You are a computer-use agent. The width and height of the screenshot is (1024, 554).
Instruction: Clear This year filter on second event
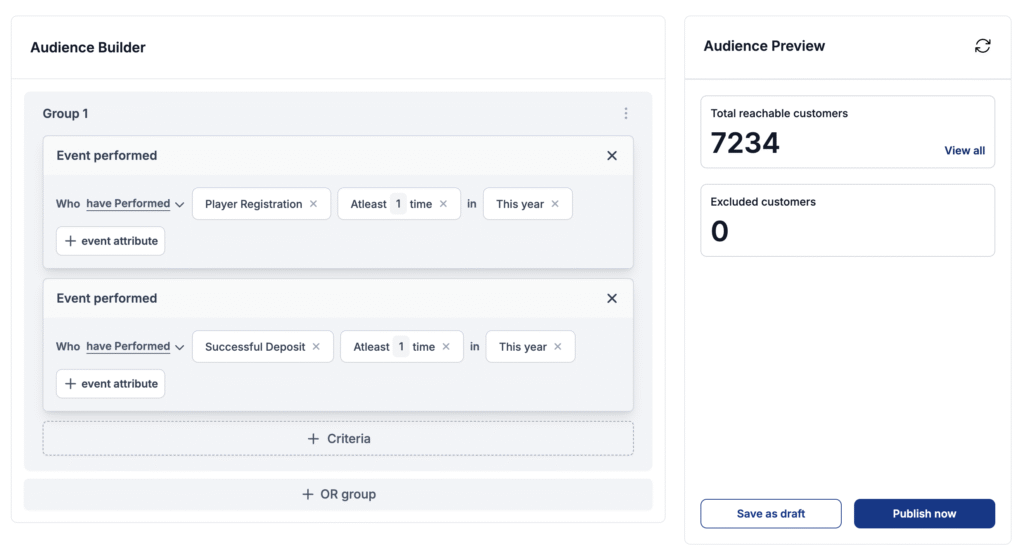point(558,347)
